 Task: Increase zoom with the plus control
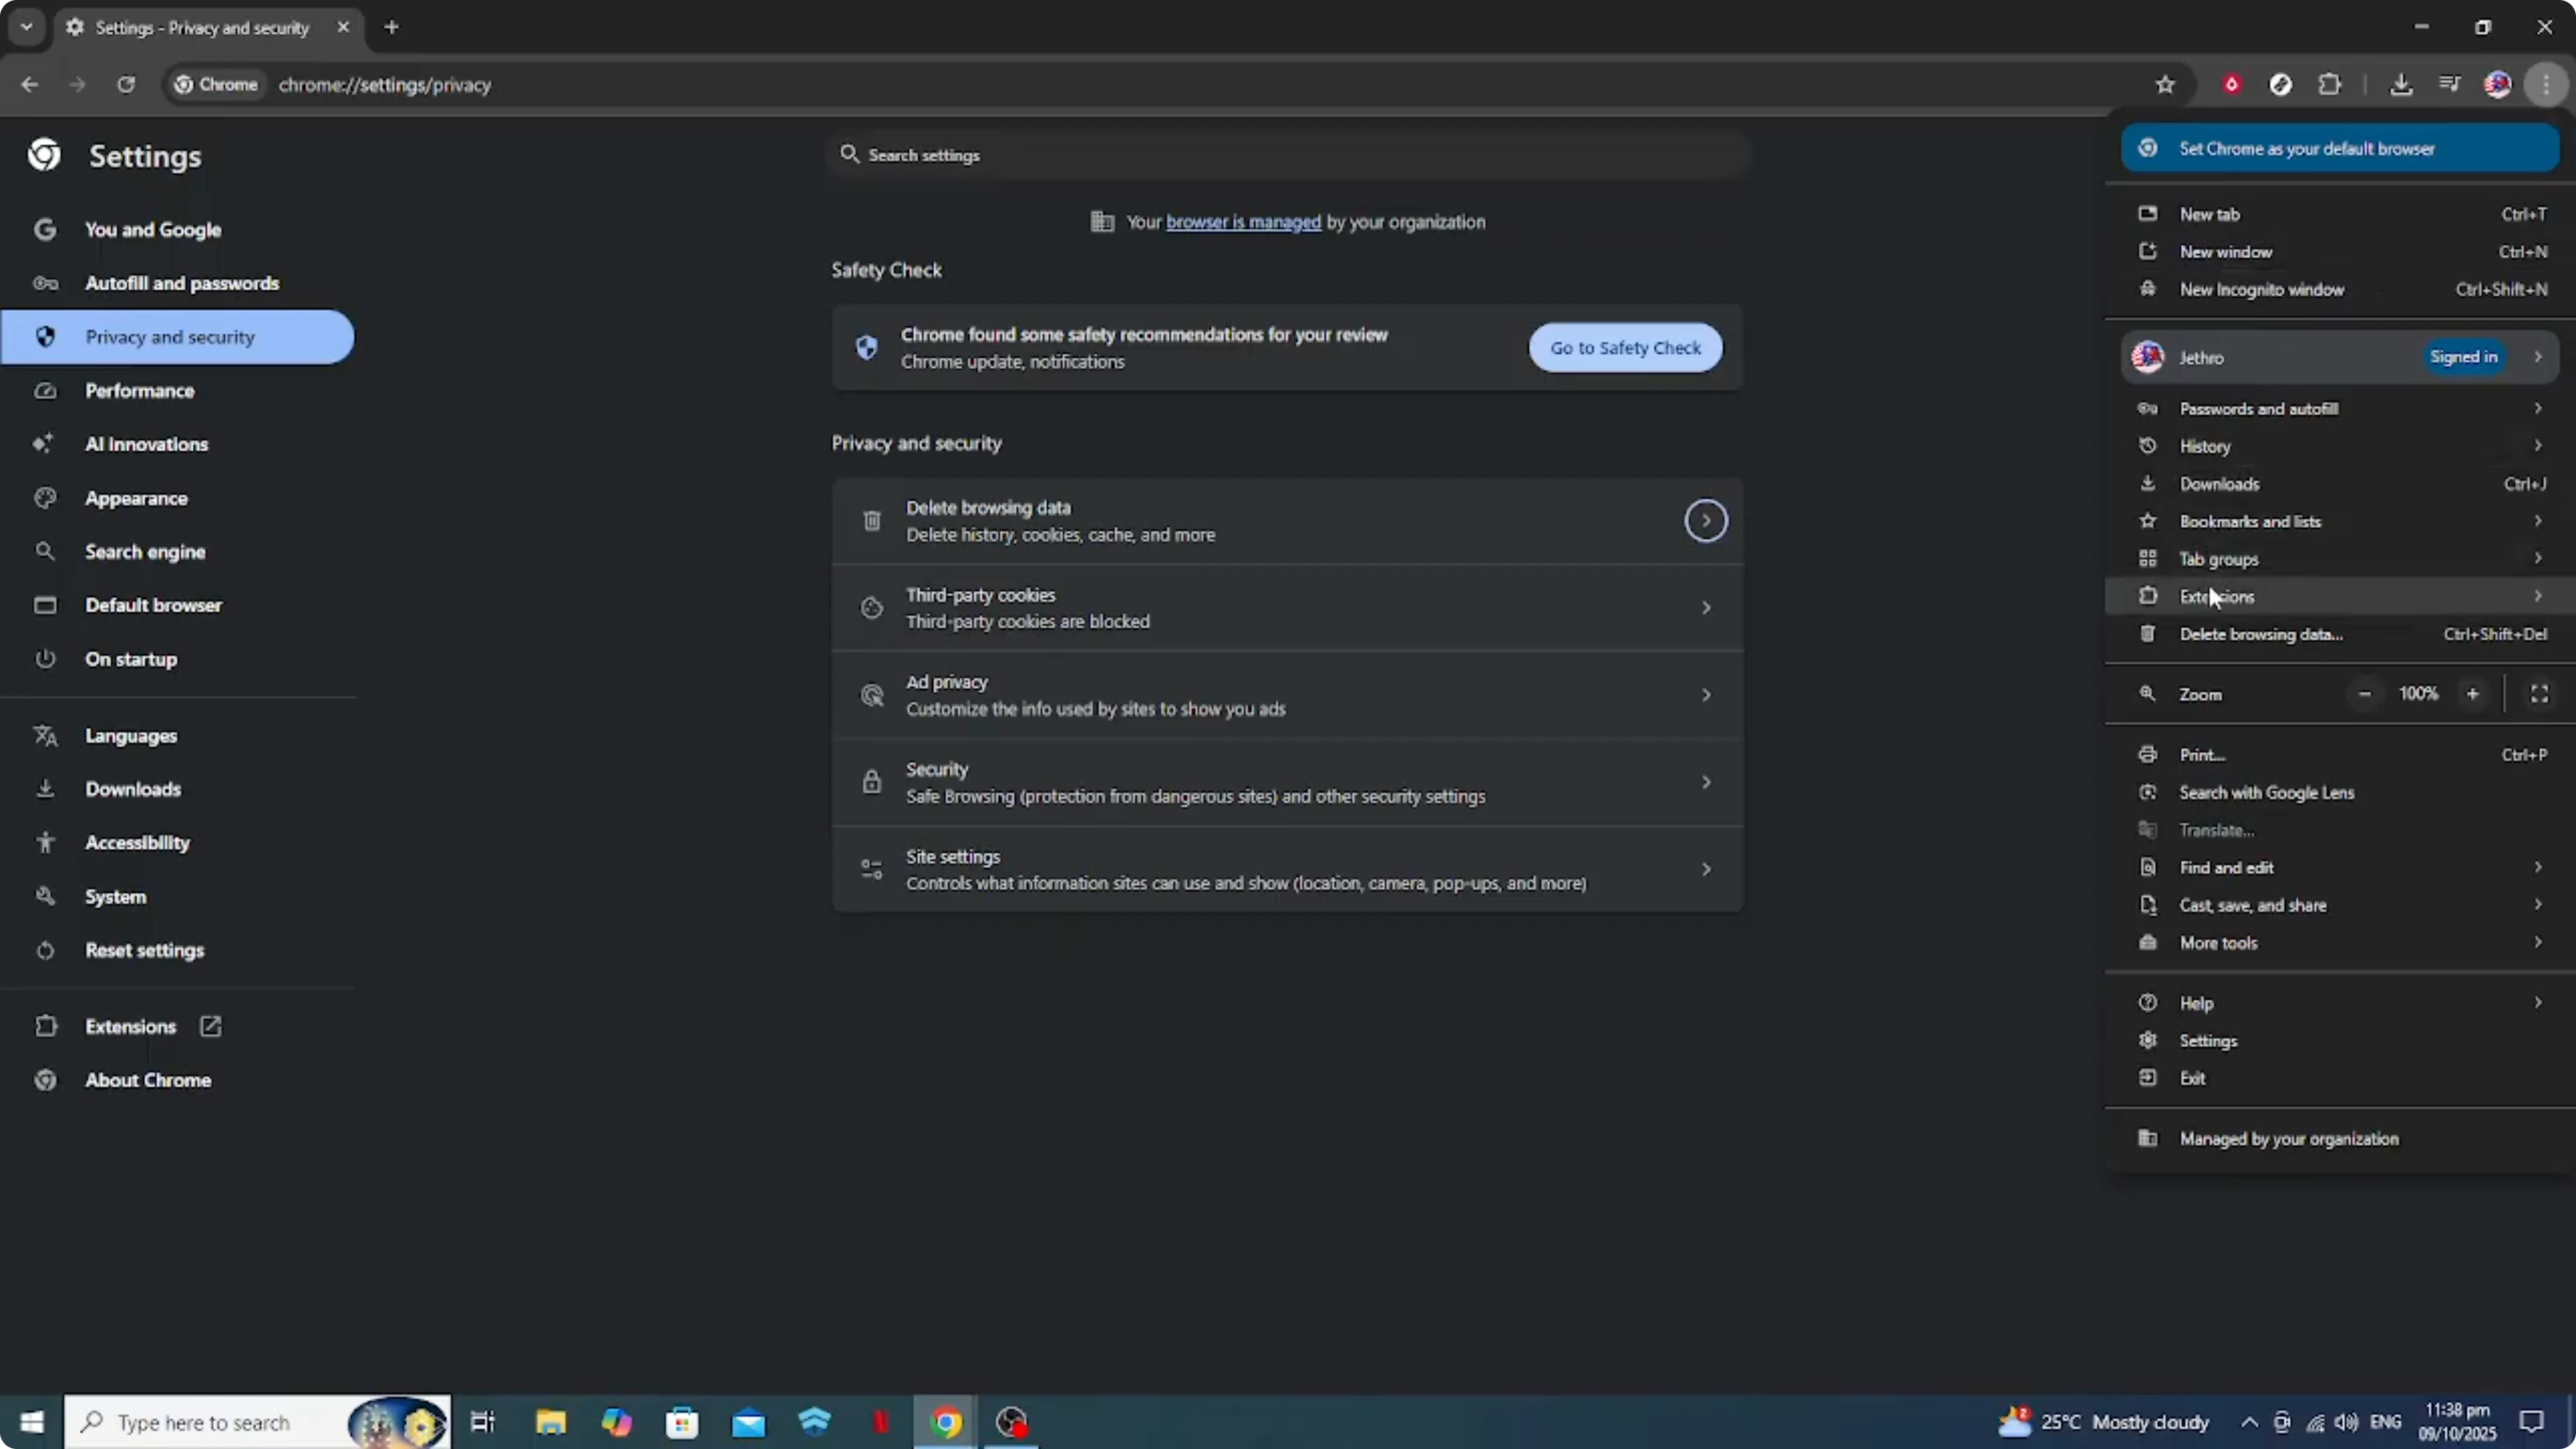click(x=2472, y=693)
